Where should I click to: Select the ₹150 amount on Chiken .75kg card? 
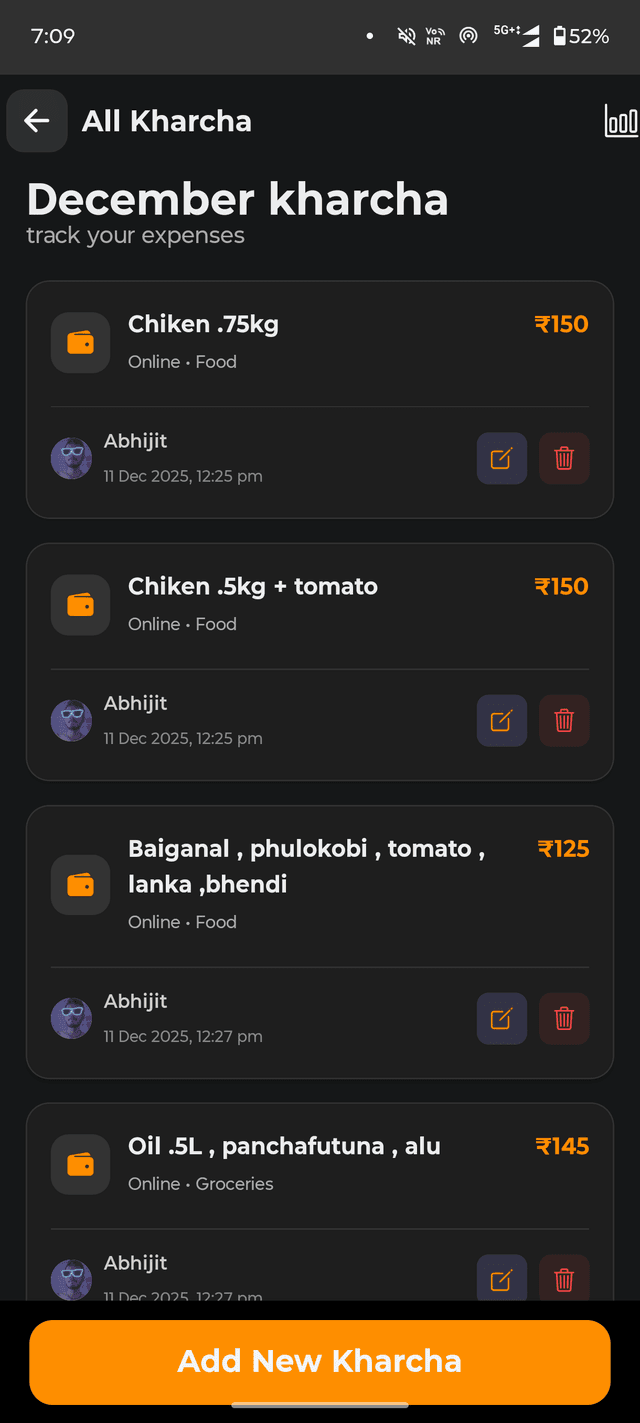click(x=561, y=323)
